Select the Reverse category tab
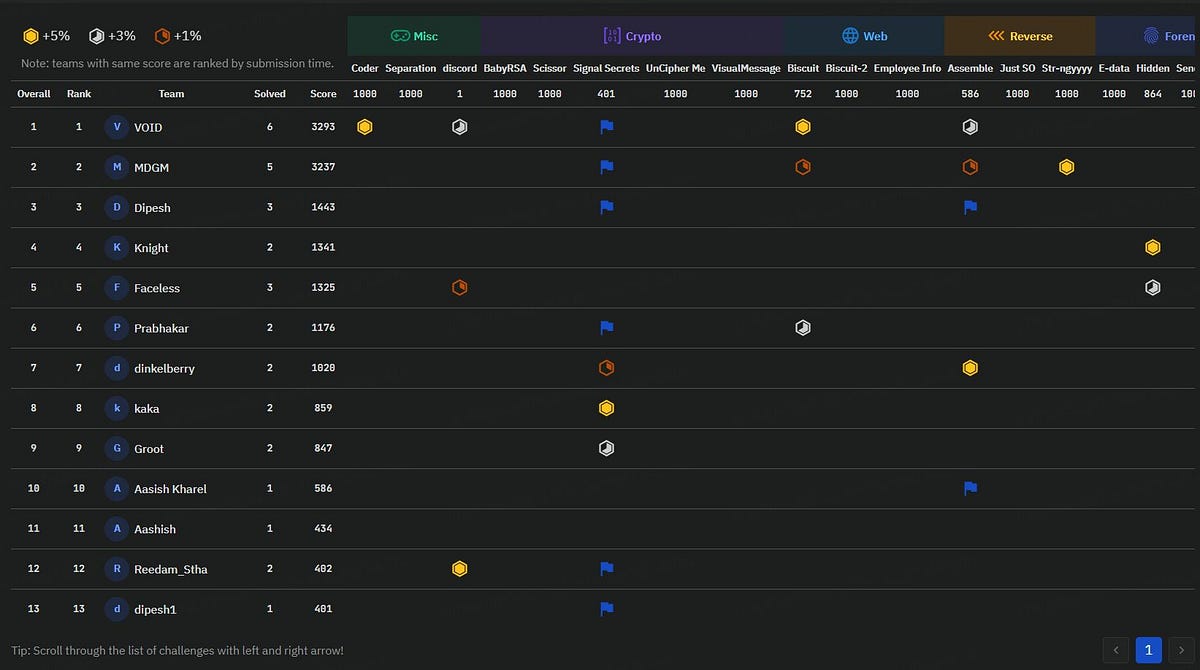The height and width of the screenshot is (670, 1200). pyautogui.click(x=1020, y=33)
